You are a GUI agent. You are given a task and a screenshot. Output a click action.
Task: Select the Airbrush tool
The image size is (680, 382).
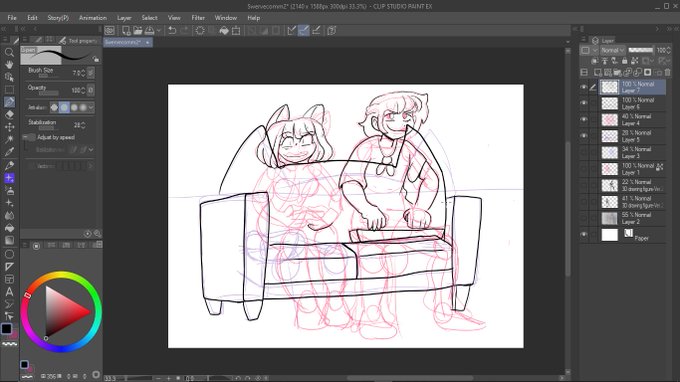pyautogui.click(x=9, y=190)
